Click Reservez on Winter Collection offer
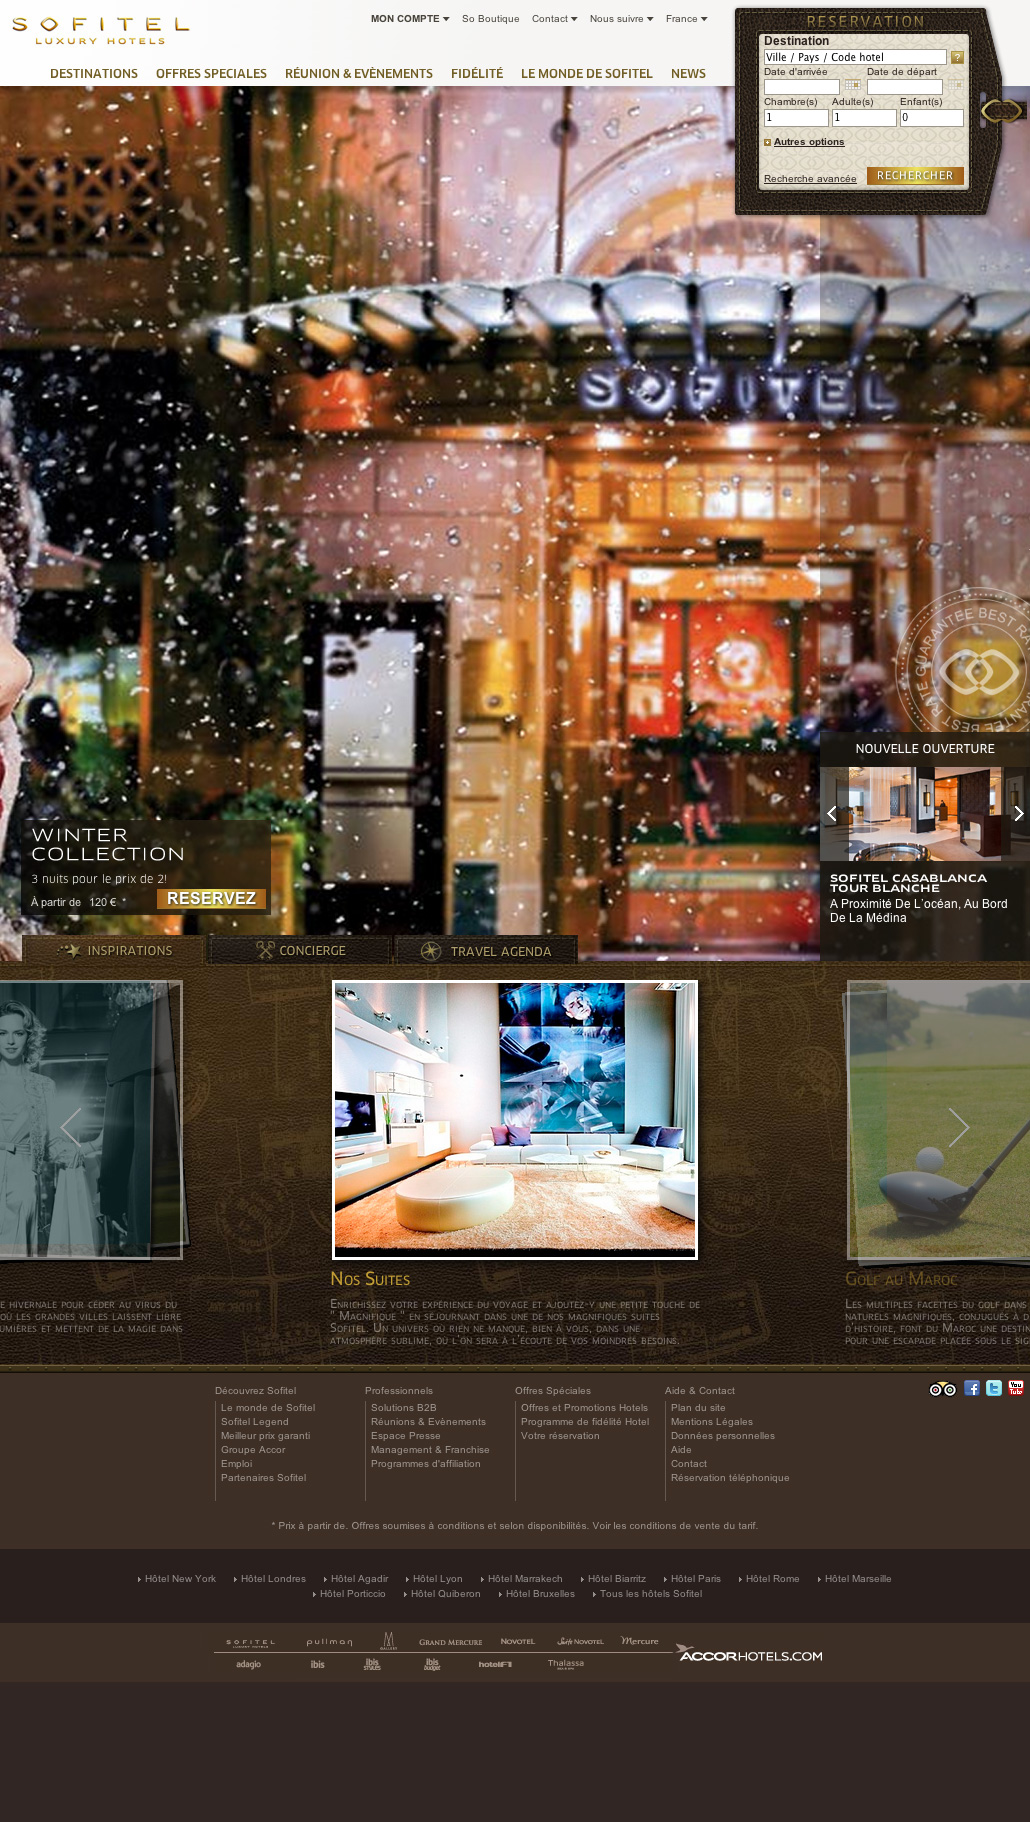Viewport: 1030px width, 1822px height. [211, 898]
